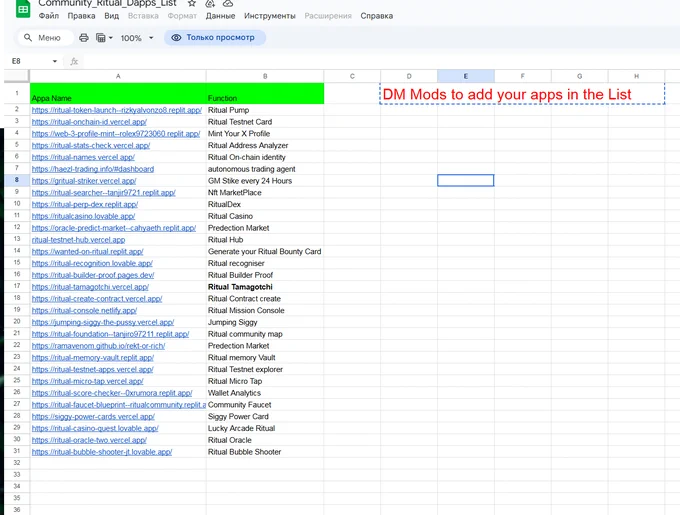Image resolution: width=680 pixels, height=515 pixels.
Task: Open the ritual-stats-check vercel link
Action: pyautogui.click(x=91, y=145)
